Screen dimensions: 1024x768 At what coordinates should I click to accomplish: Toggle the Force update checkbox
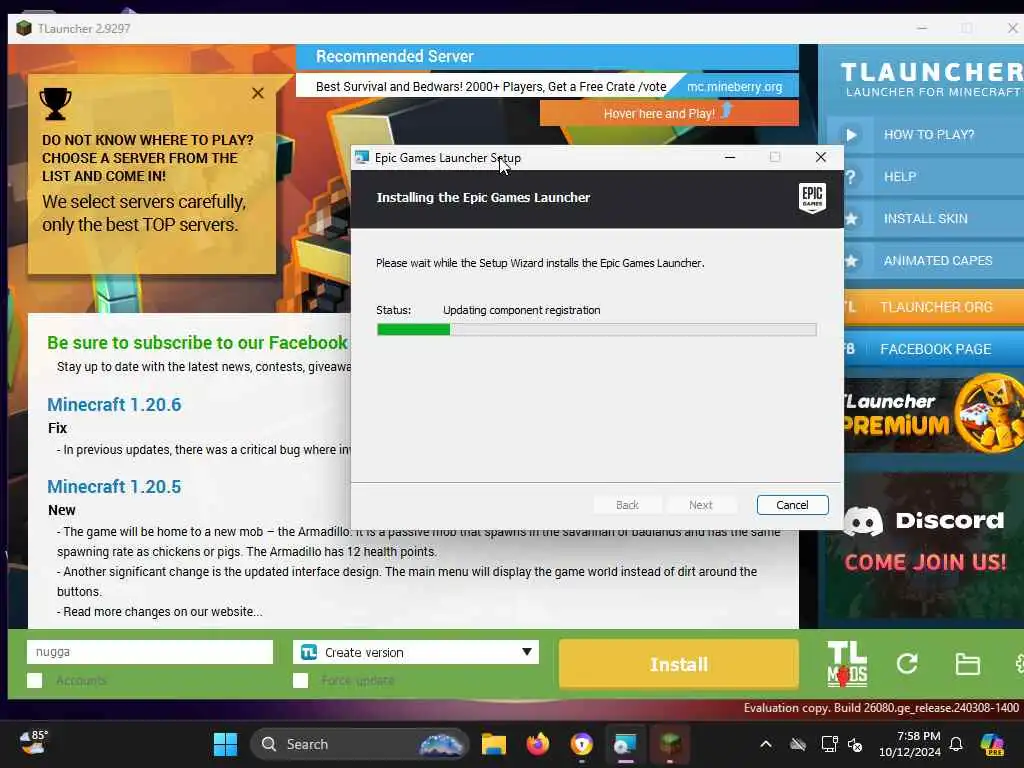point(300,680)
